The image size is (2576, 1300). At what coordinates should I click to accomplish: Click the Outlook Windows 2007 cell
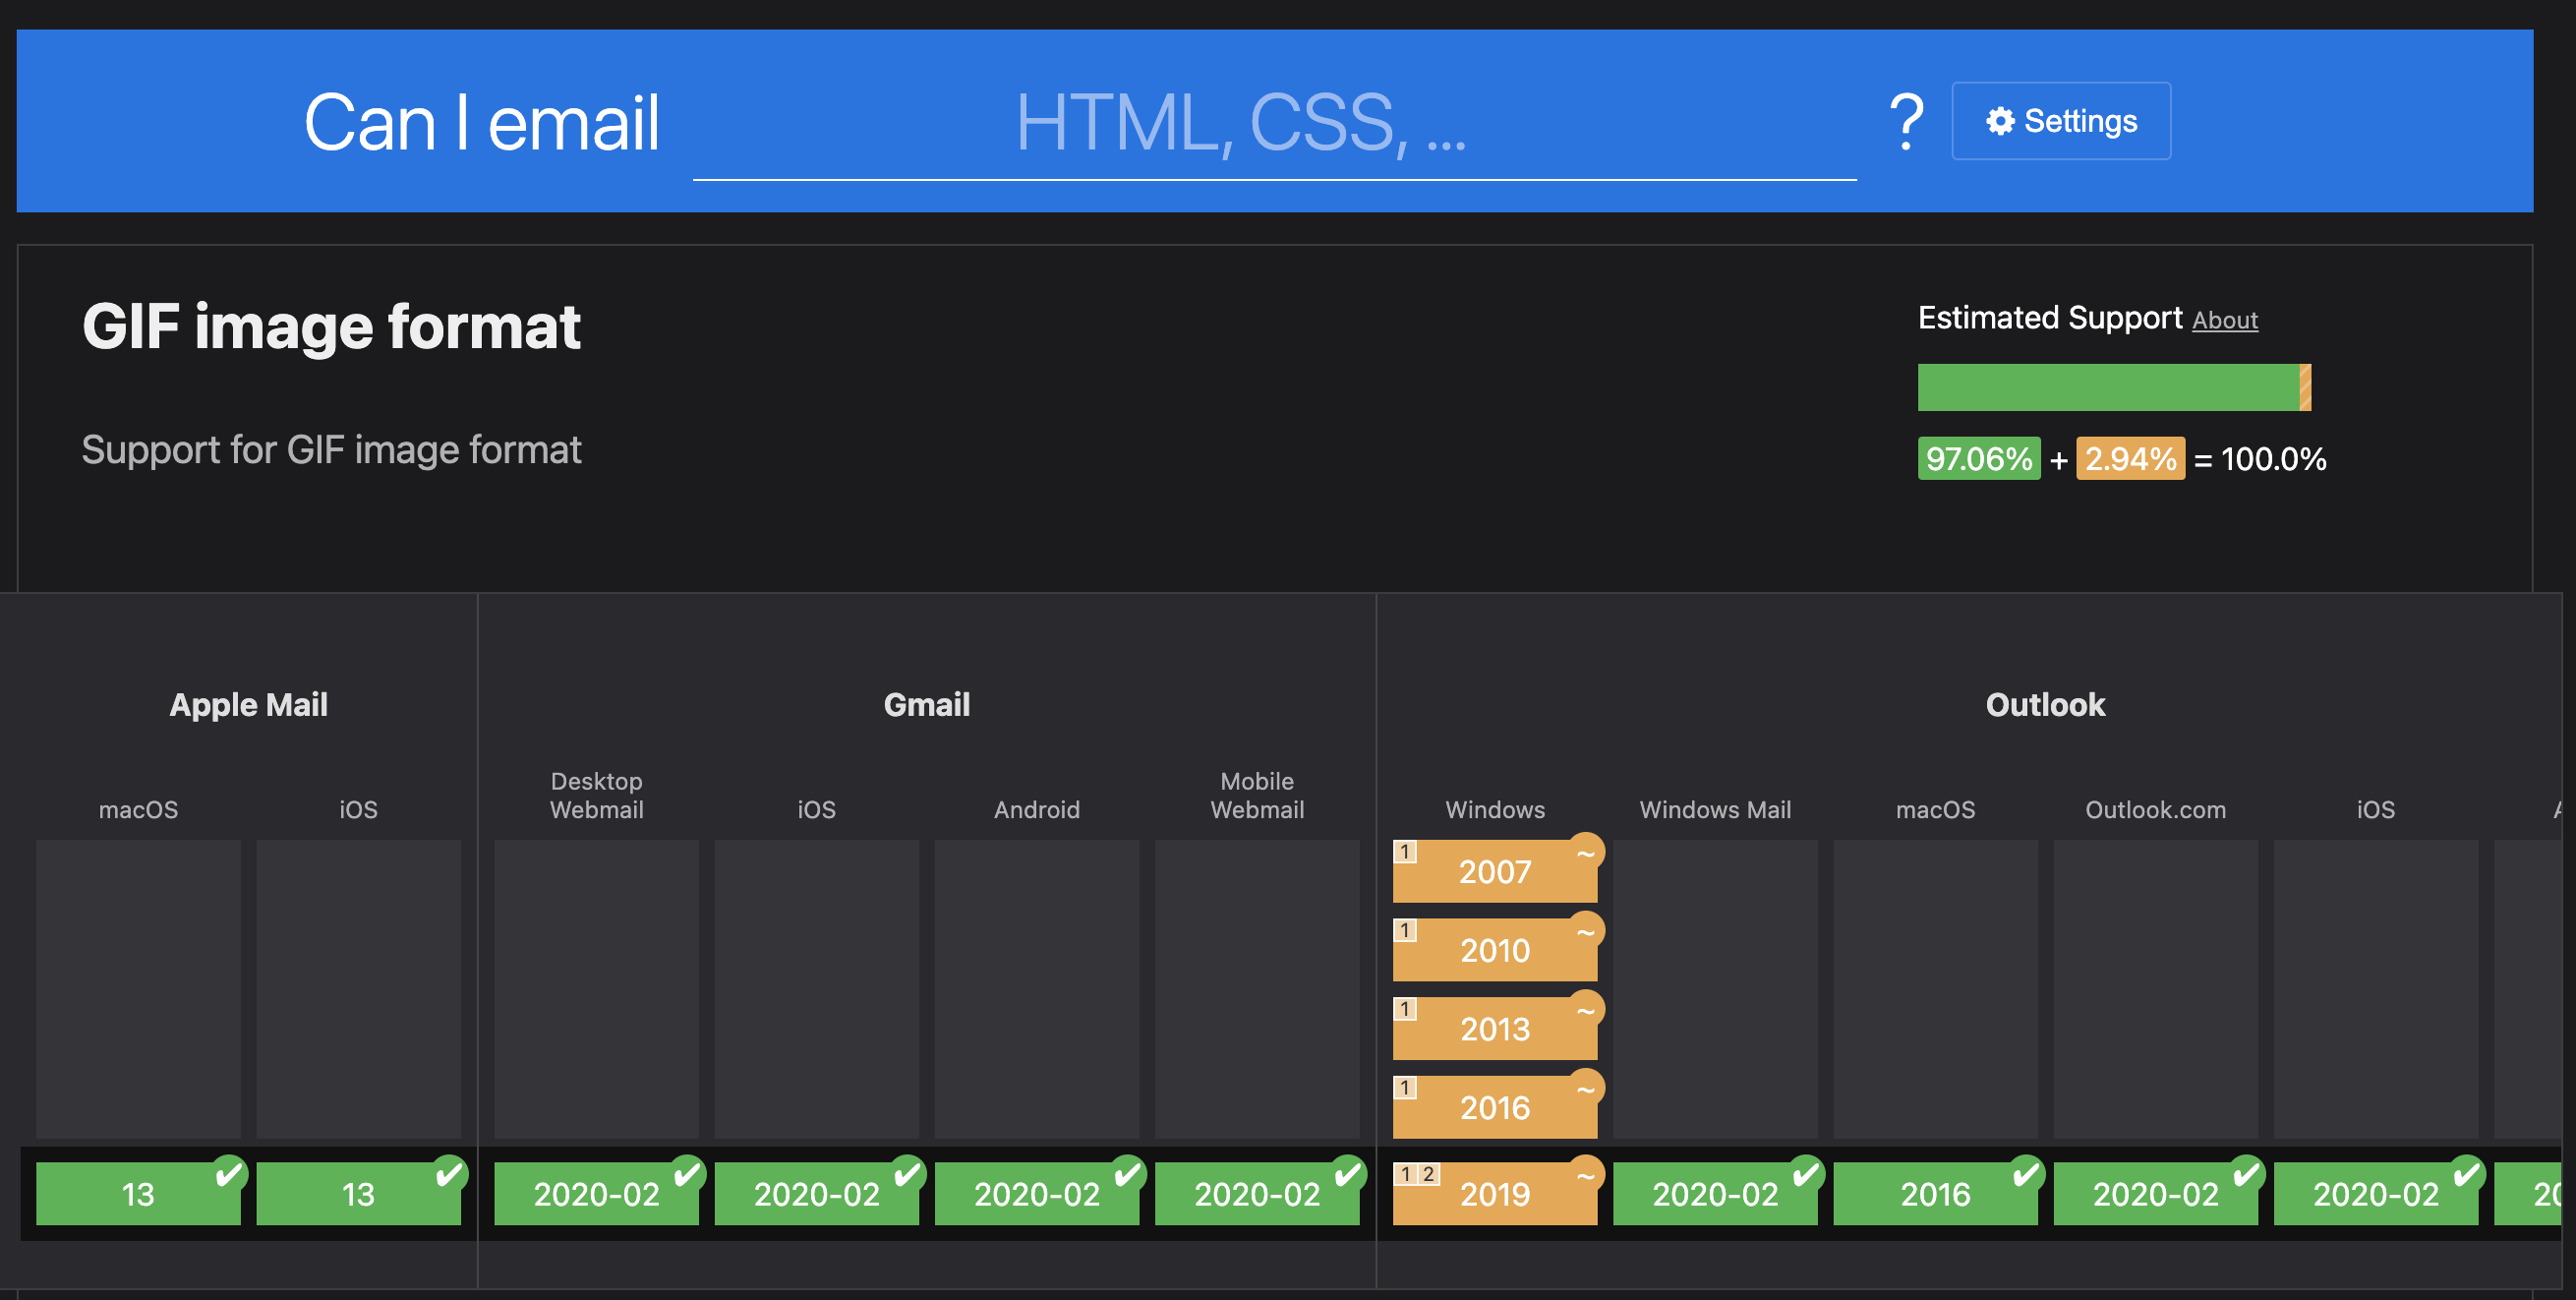coord(1495,871)
